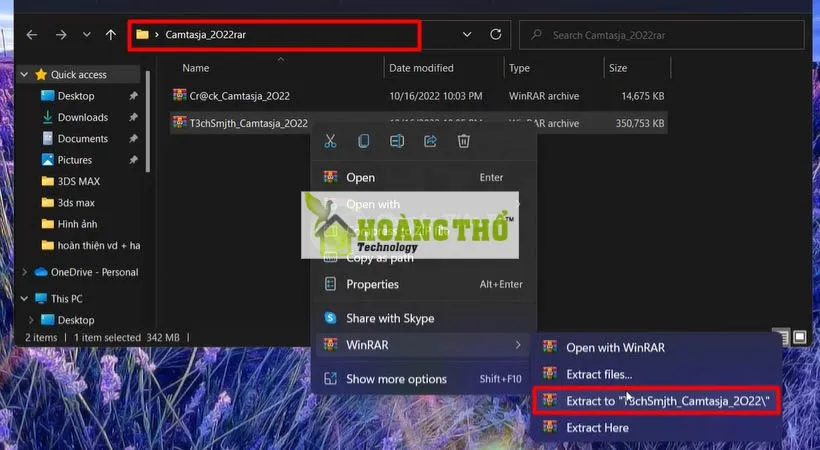This screenshot has height=450, width=820.
Task: Click the T3chSmjth_Camtasja_2O22 archive icon
Action: 180,122
